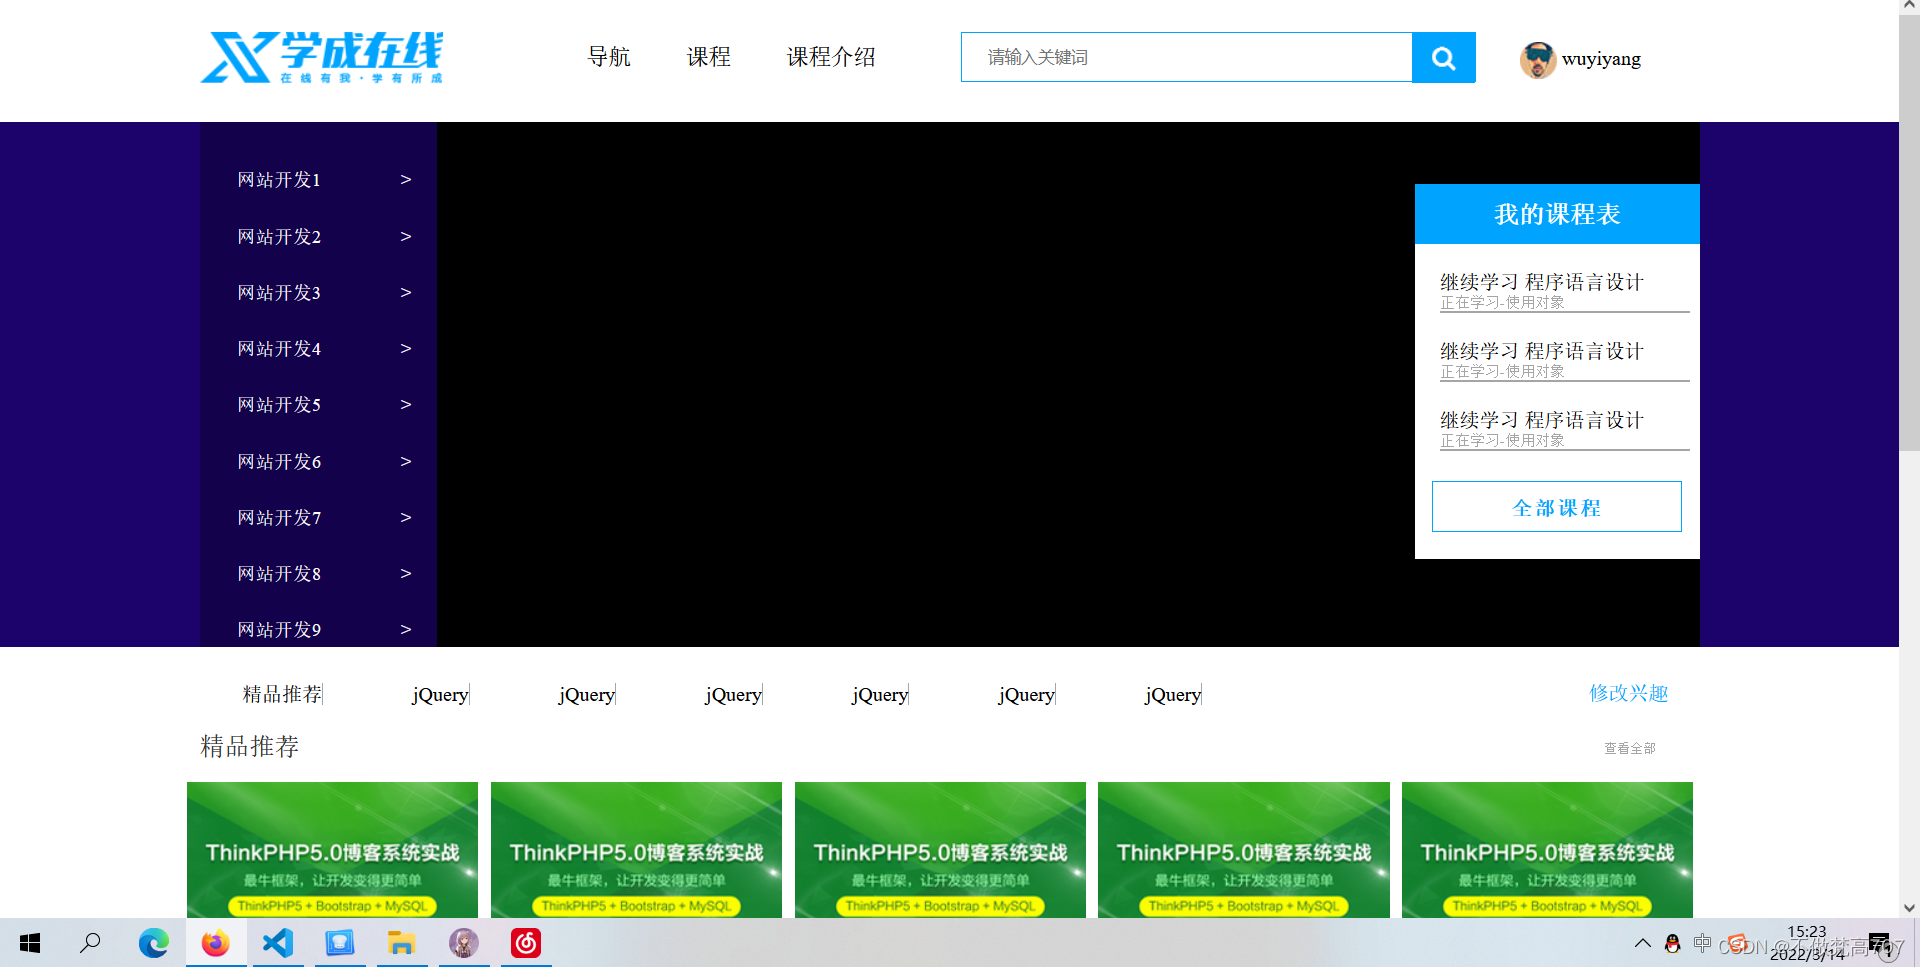Click the wuyiyang user avatar

(x=1538, y=60)
